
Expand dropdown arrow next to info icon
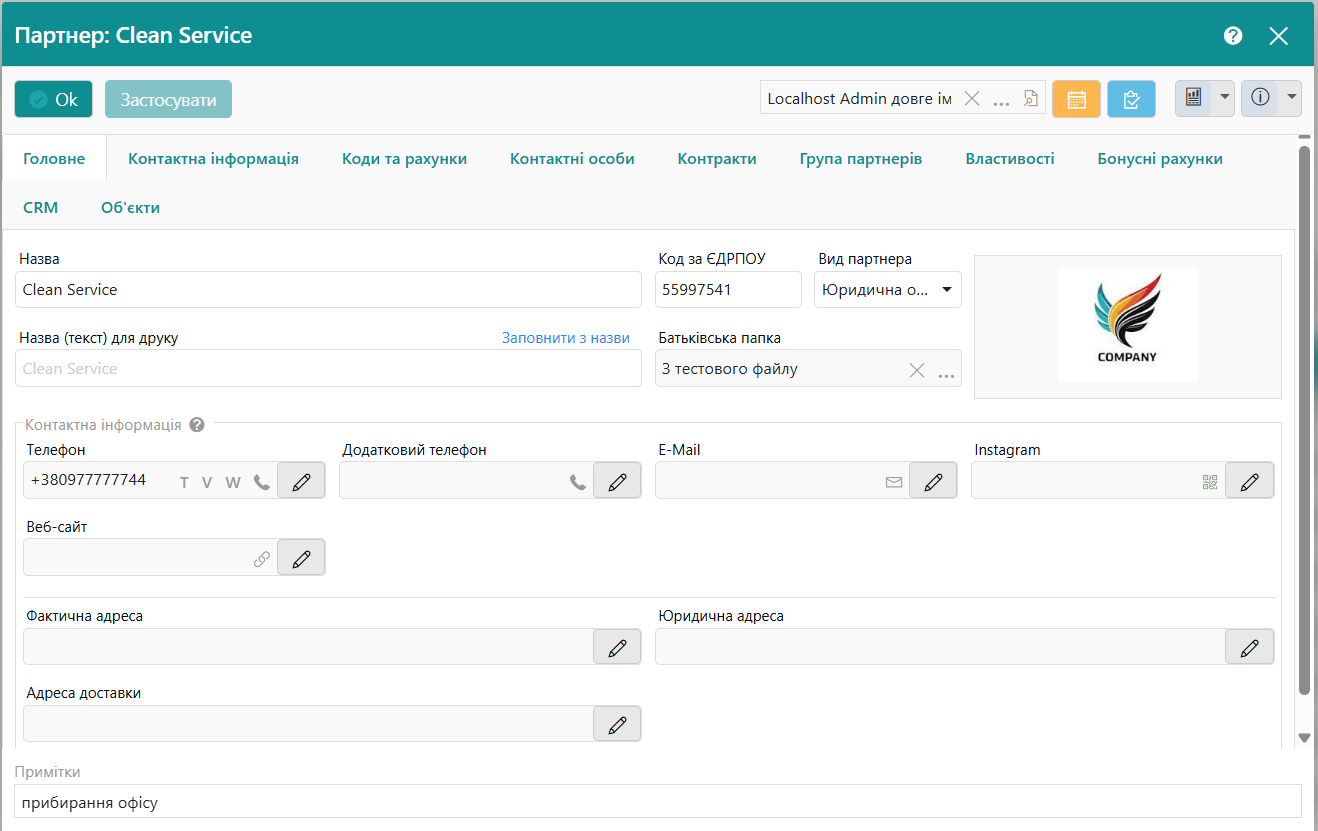point(1291,98)
